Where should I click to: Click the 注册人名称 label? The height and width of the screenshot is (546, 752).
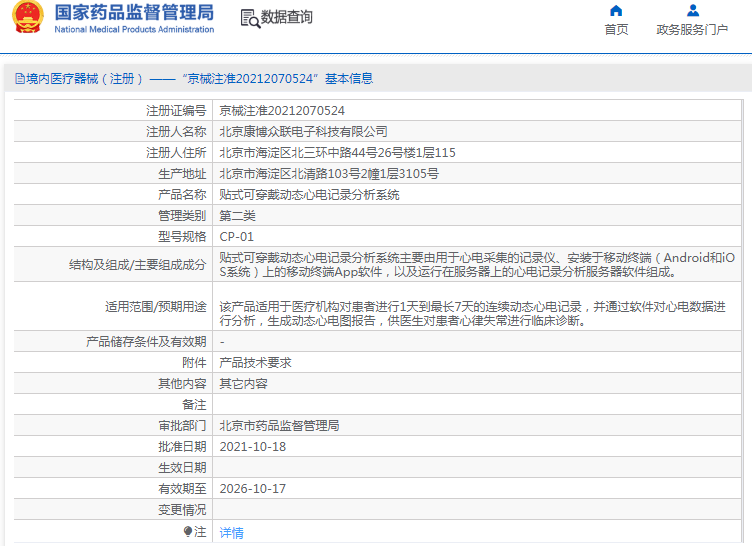(176, 131)
